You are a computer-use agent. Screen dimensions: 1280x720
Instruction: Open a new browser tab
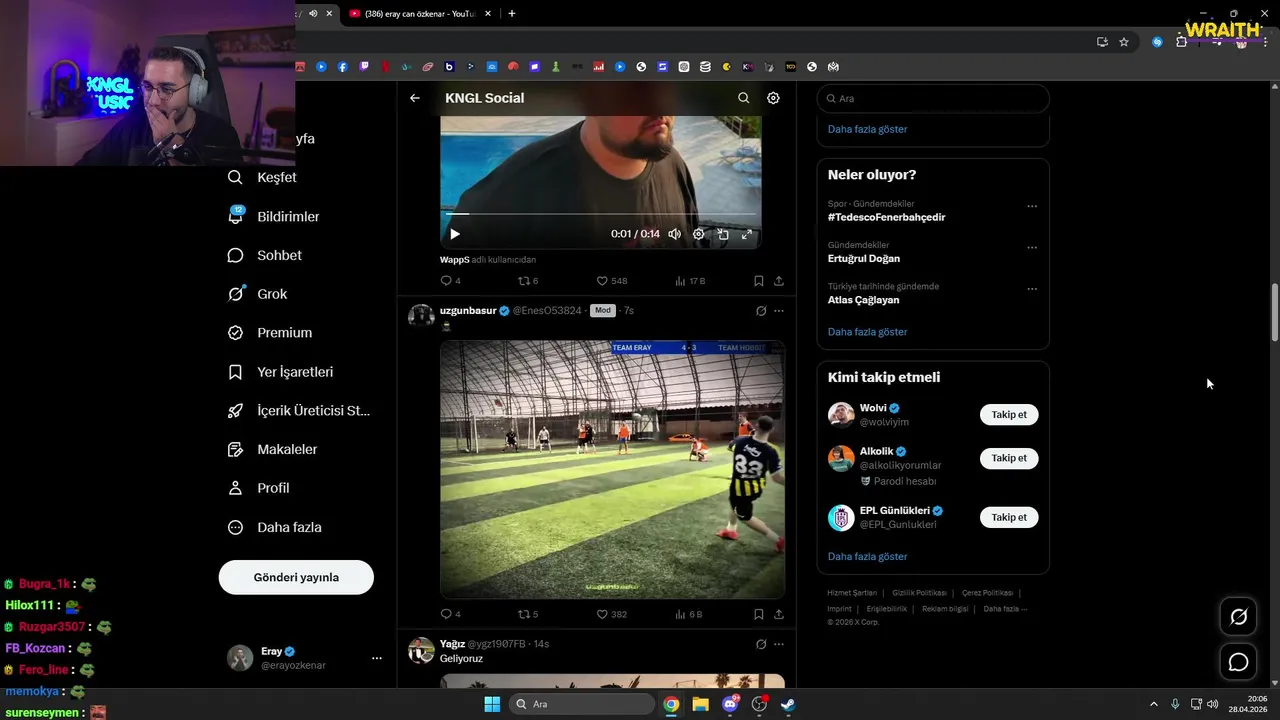pyautogui.click(x=512, y=14)
